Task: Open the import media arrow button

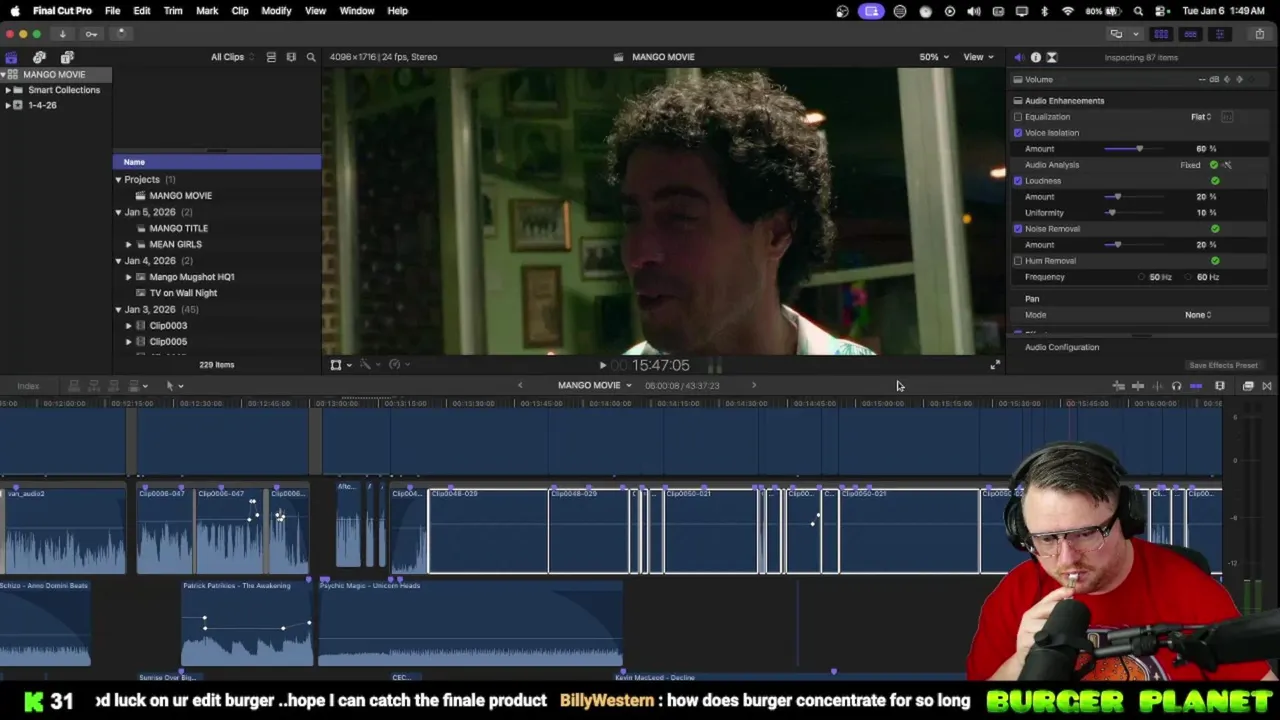Action: pos(62,34)
